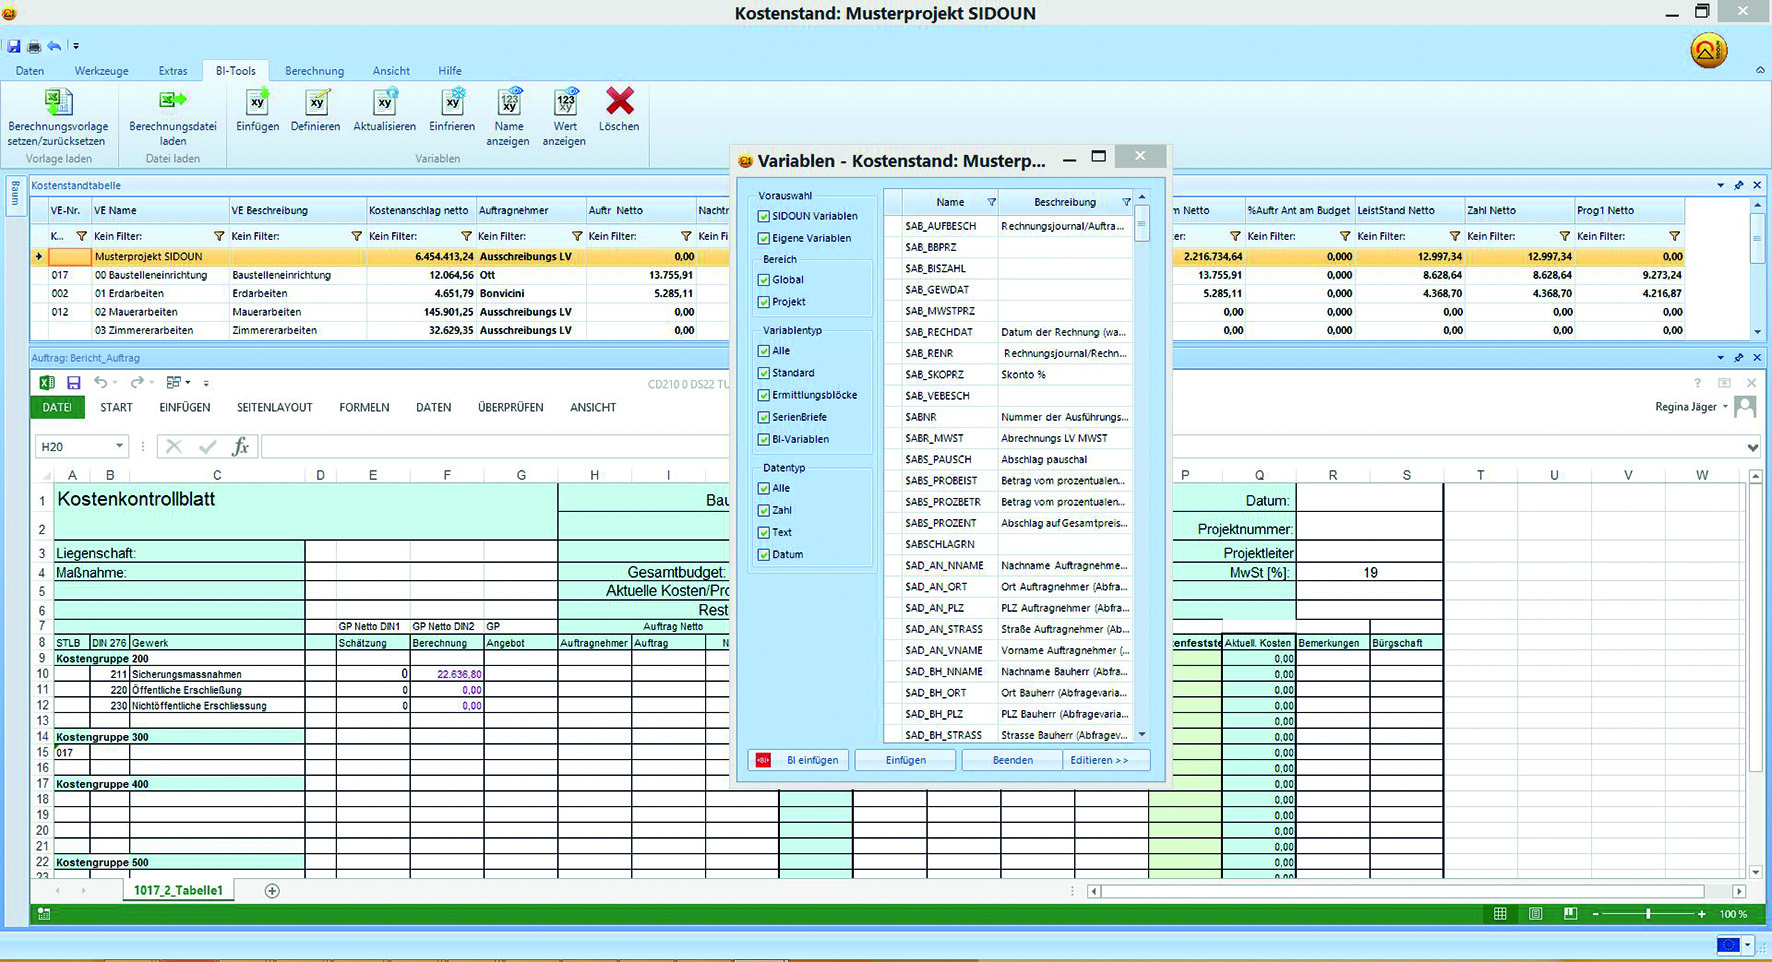This screenshot has height=962, width=1772.
Task: Toggle Eigene Variablen checkbox
Action: (x=764, y=238)
